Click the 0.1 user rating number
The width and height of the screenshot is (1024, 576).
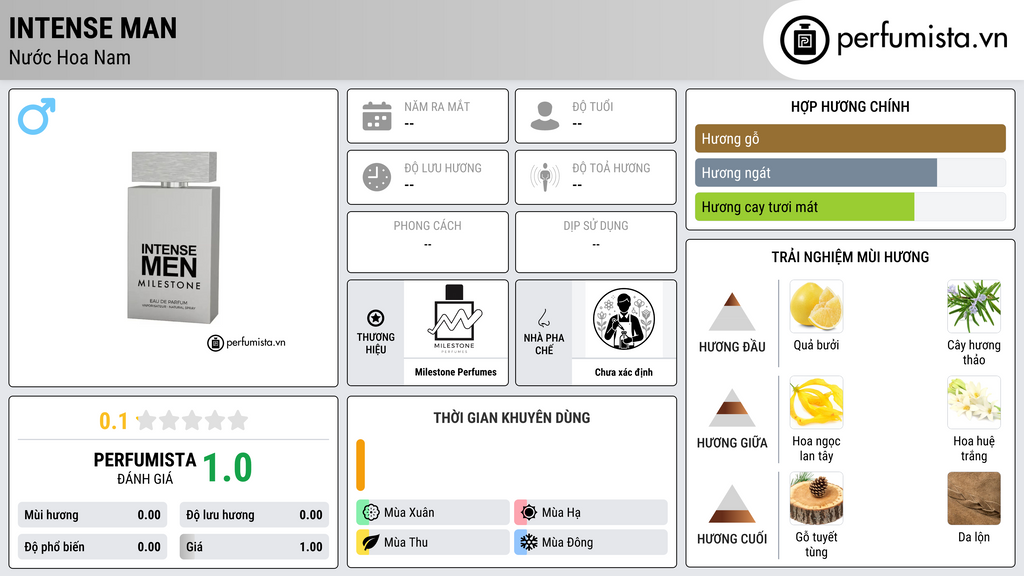click(114, 421)
